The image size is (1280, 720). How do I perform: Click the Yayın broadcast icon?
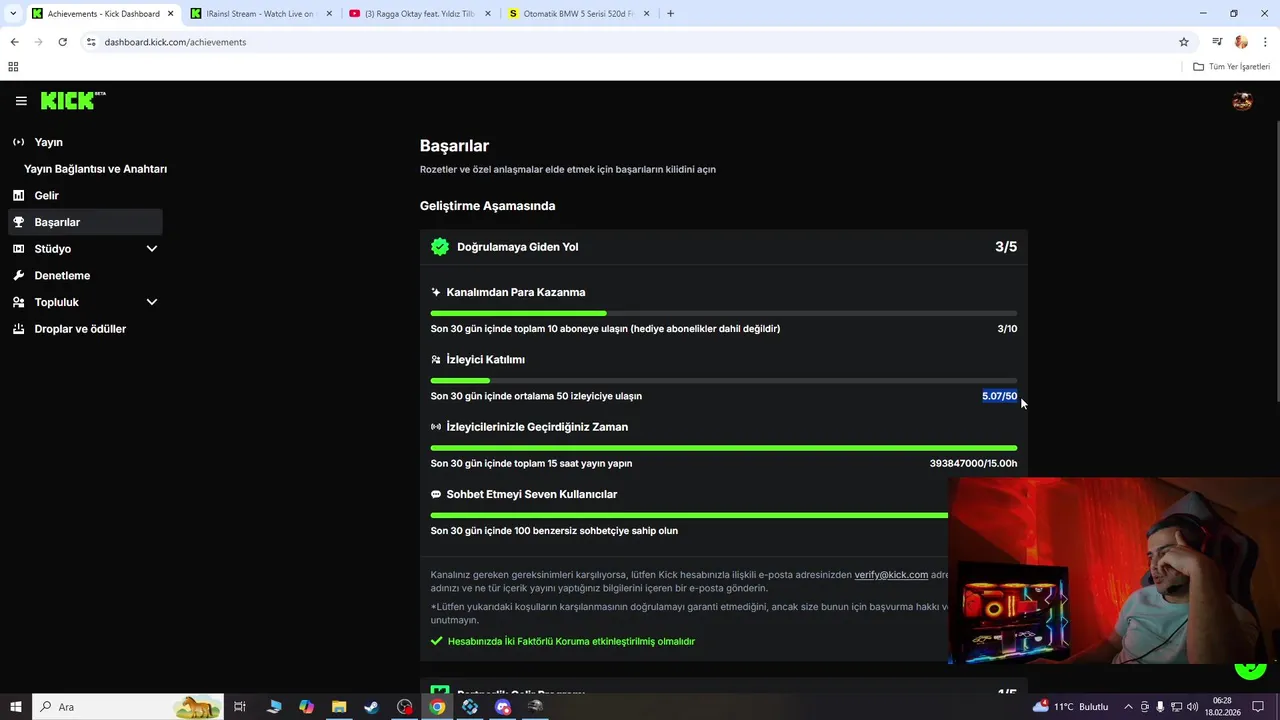(x=18, y=142)
